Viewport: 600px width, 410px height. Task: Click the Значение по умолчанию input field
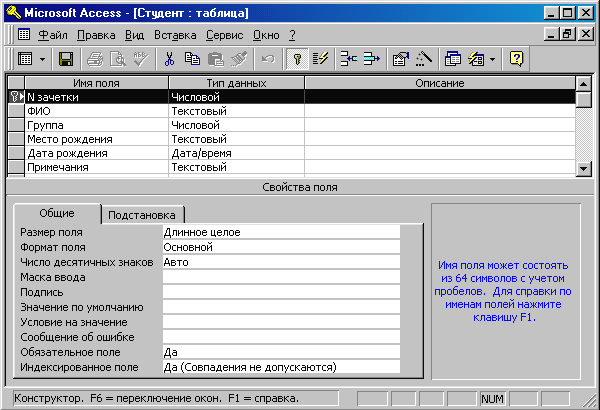281,307
